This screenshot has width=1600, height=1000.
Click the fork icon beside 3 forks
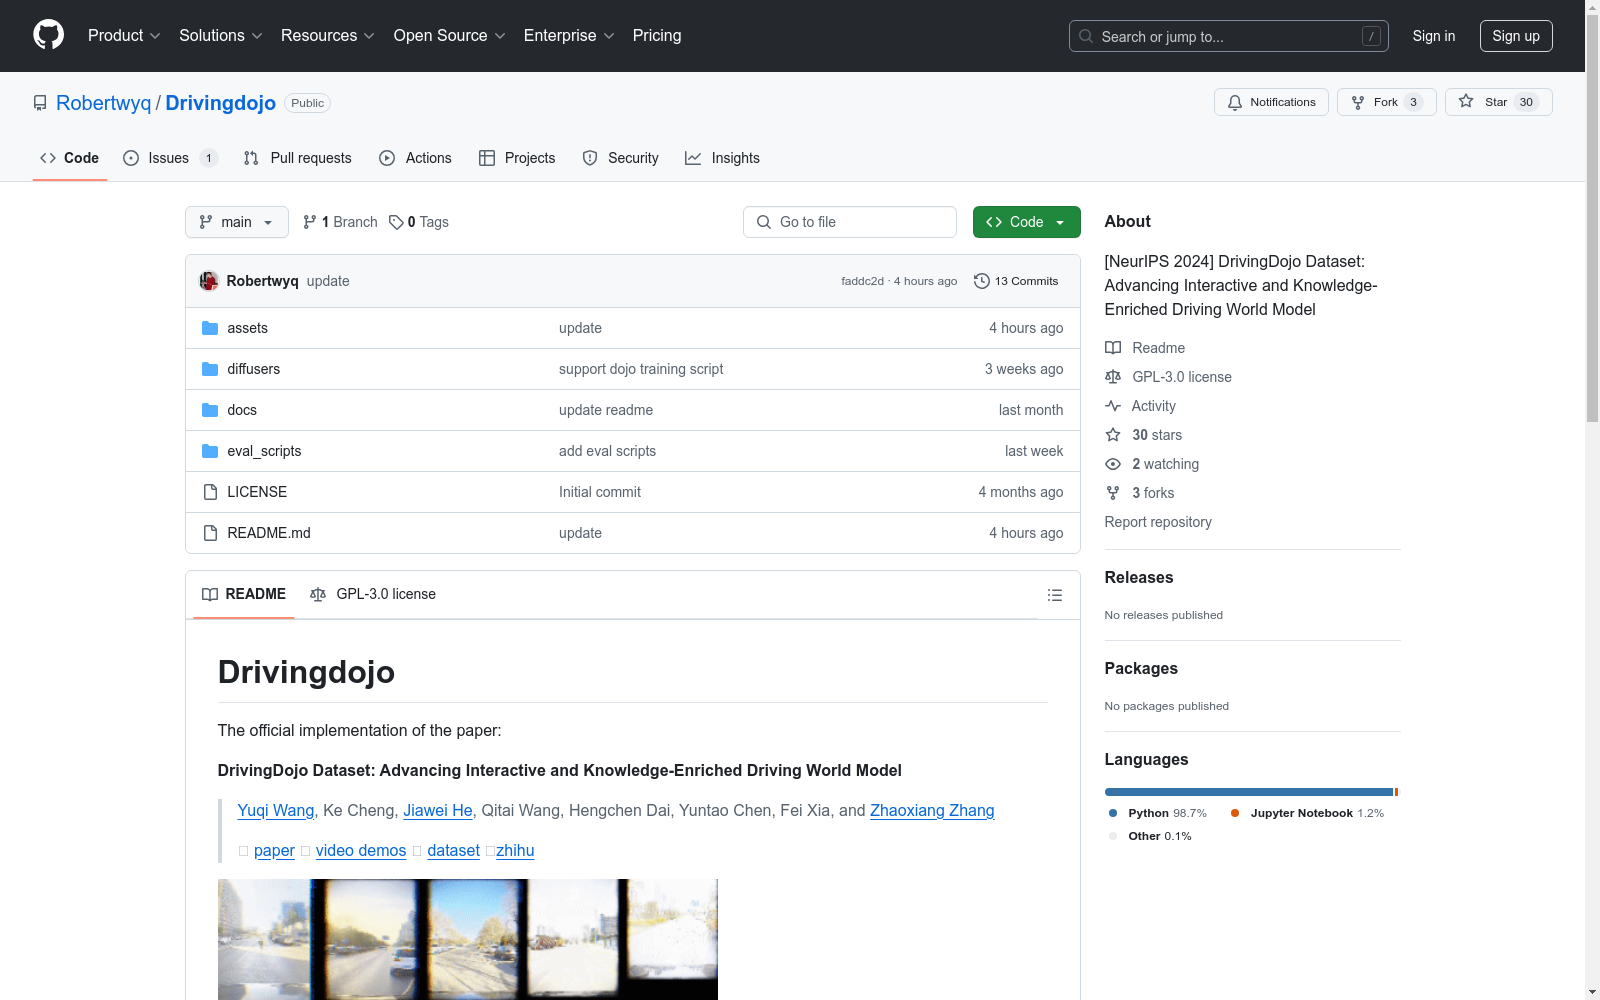tap(1113, 493)
